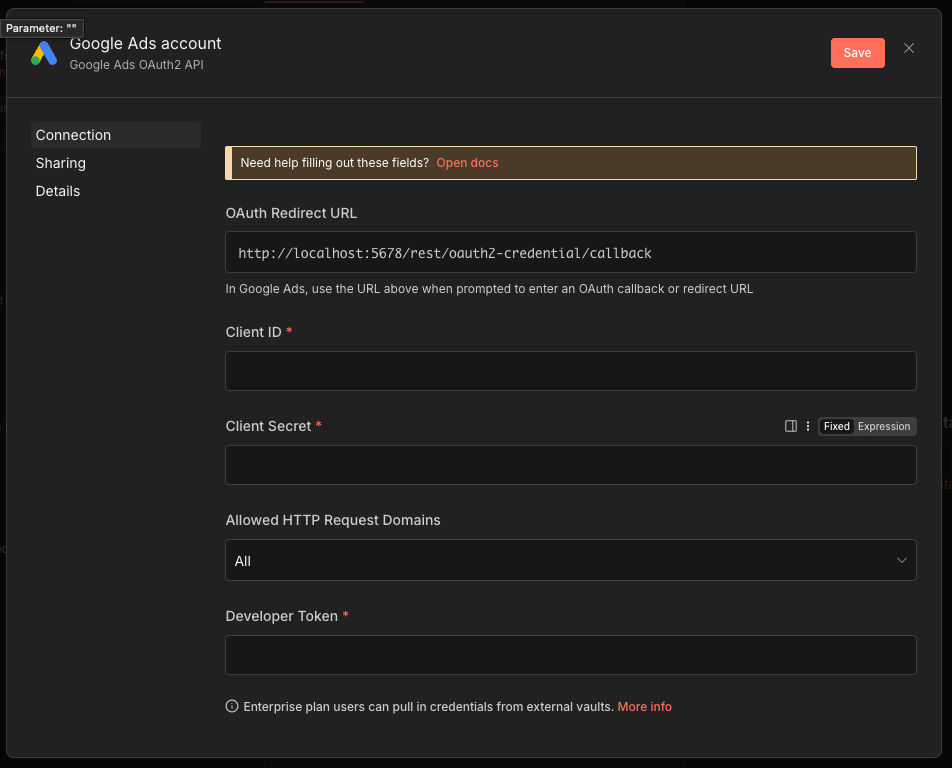Click the redirect URL hint text below field
Image resolution: width=952 pixels, height=768 pixels.
[x=489, y=289]
